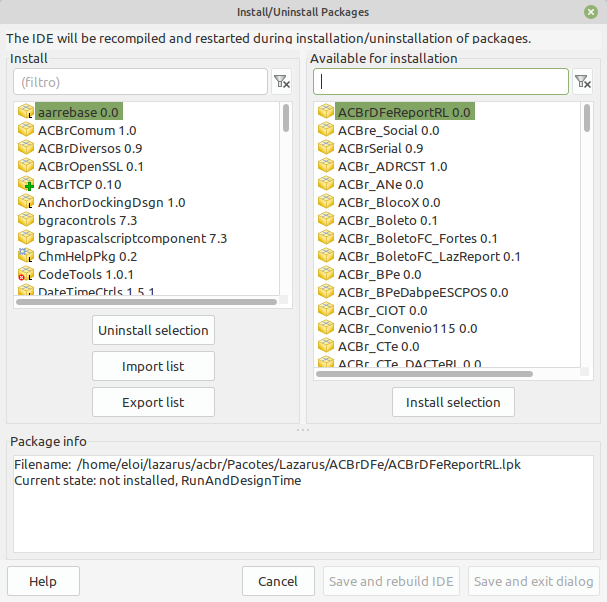
Task: Select CodeTools 1.0.1 entry
Action: [x=86, y=274]
